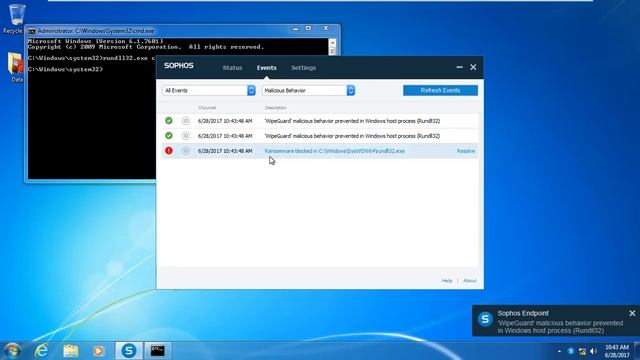
Task: Minimize the Sophos window
Action: (460, 67)
